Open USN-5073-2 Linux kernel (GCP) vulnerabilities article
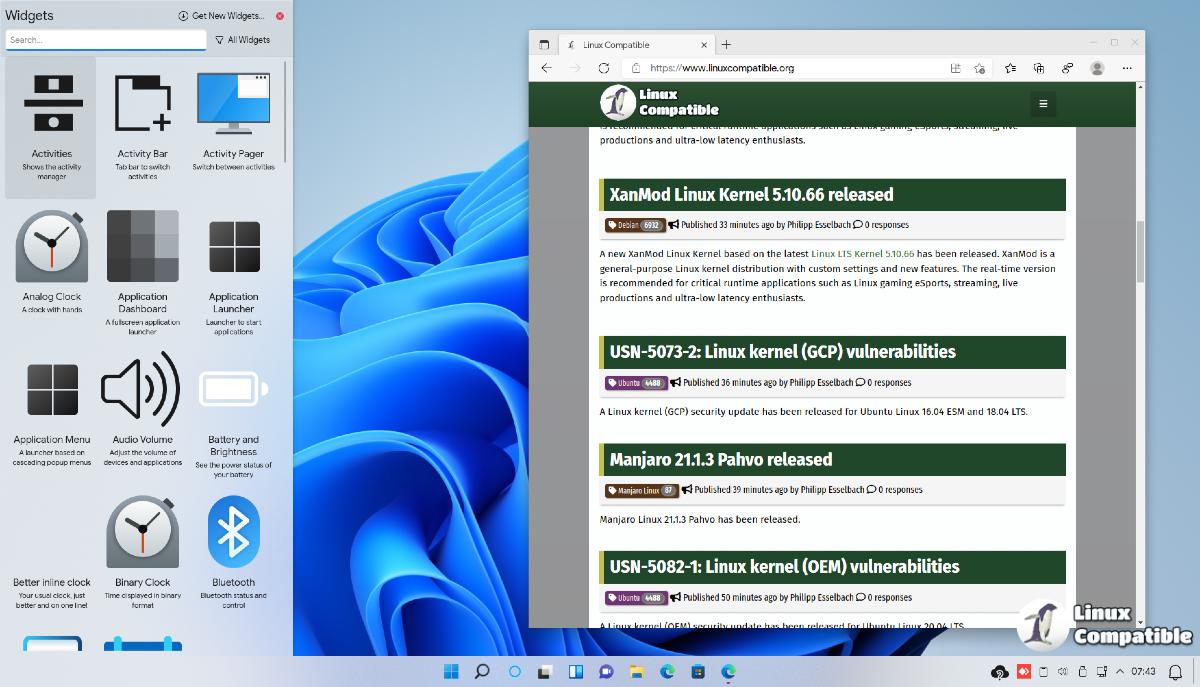Image resolution: width=1200 pixels, height=687 pixels. (x=783, y=351)
